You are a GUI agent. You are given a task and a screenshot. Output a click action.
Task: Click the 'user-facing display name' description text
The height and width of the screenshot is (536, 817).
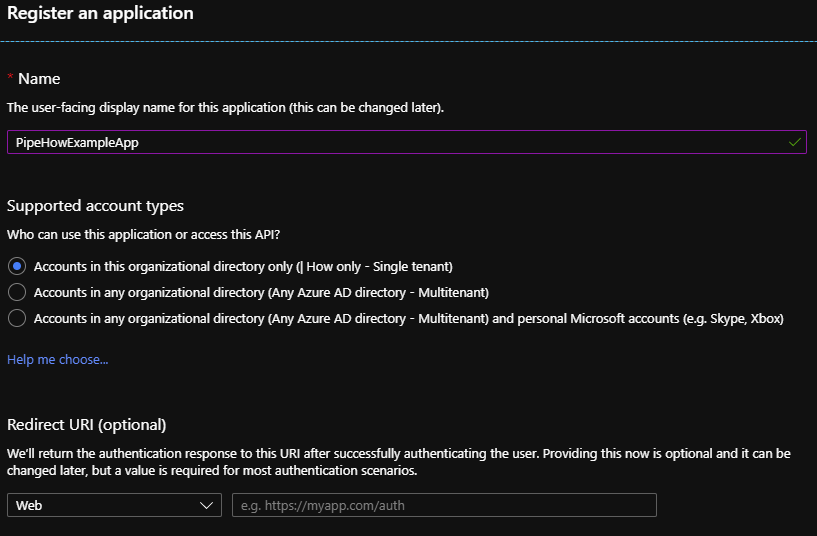point(225,107)
